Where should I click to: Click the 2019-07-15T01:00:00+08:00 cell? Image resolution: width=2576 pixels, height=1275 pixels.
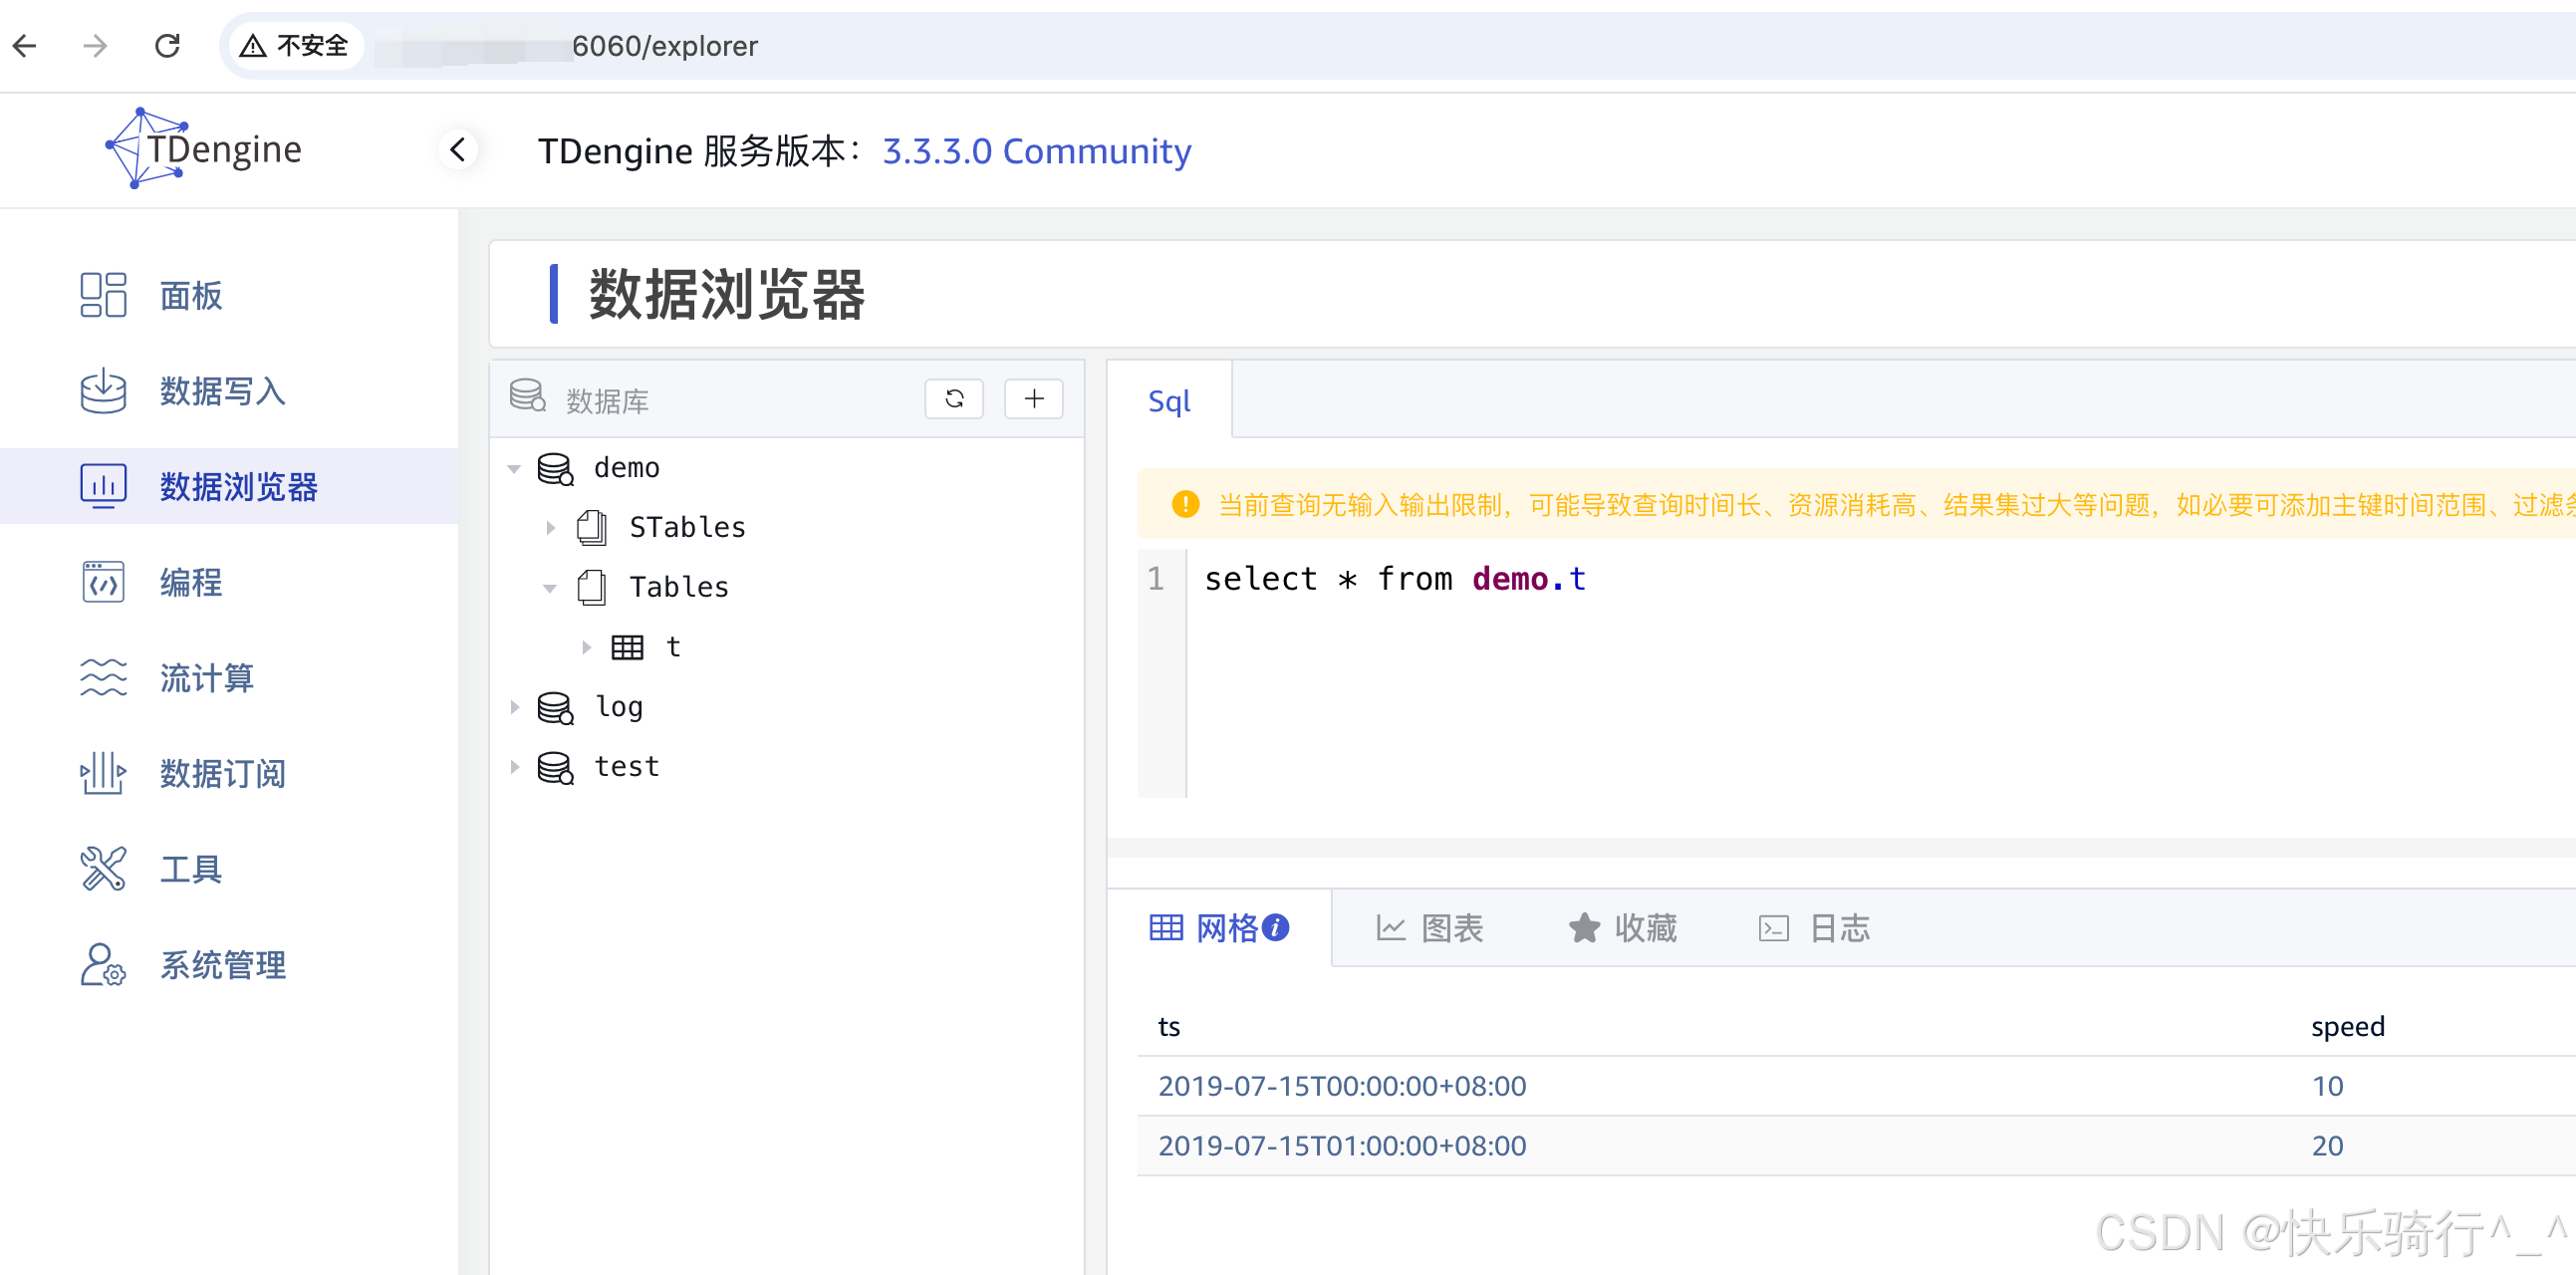[x=1342, y=1146]
